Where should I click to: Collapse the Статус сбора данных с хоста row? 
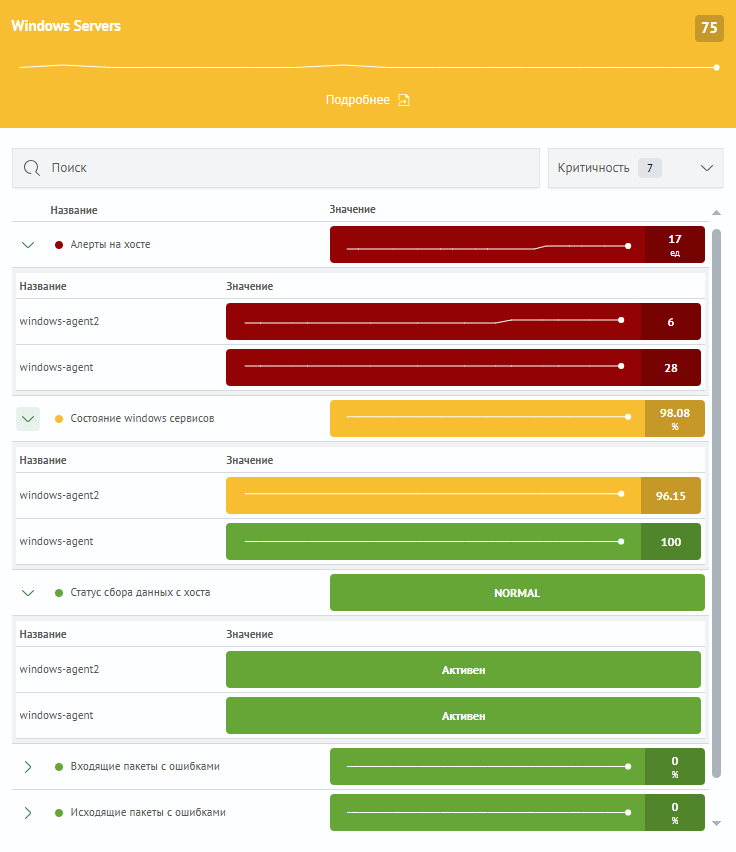[x=28, y=593]
